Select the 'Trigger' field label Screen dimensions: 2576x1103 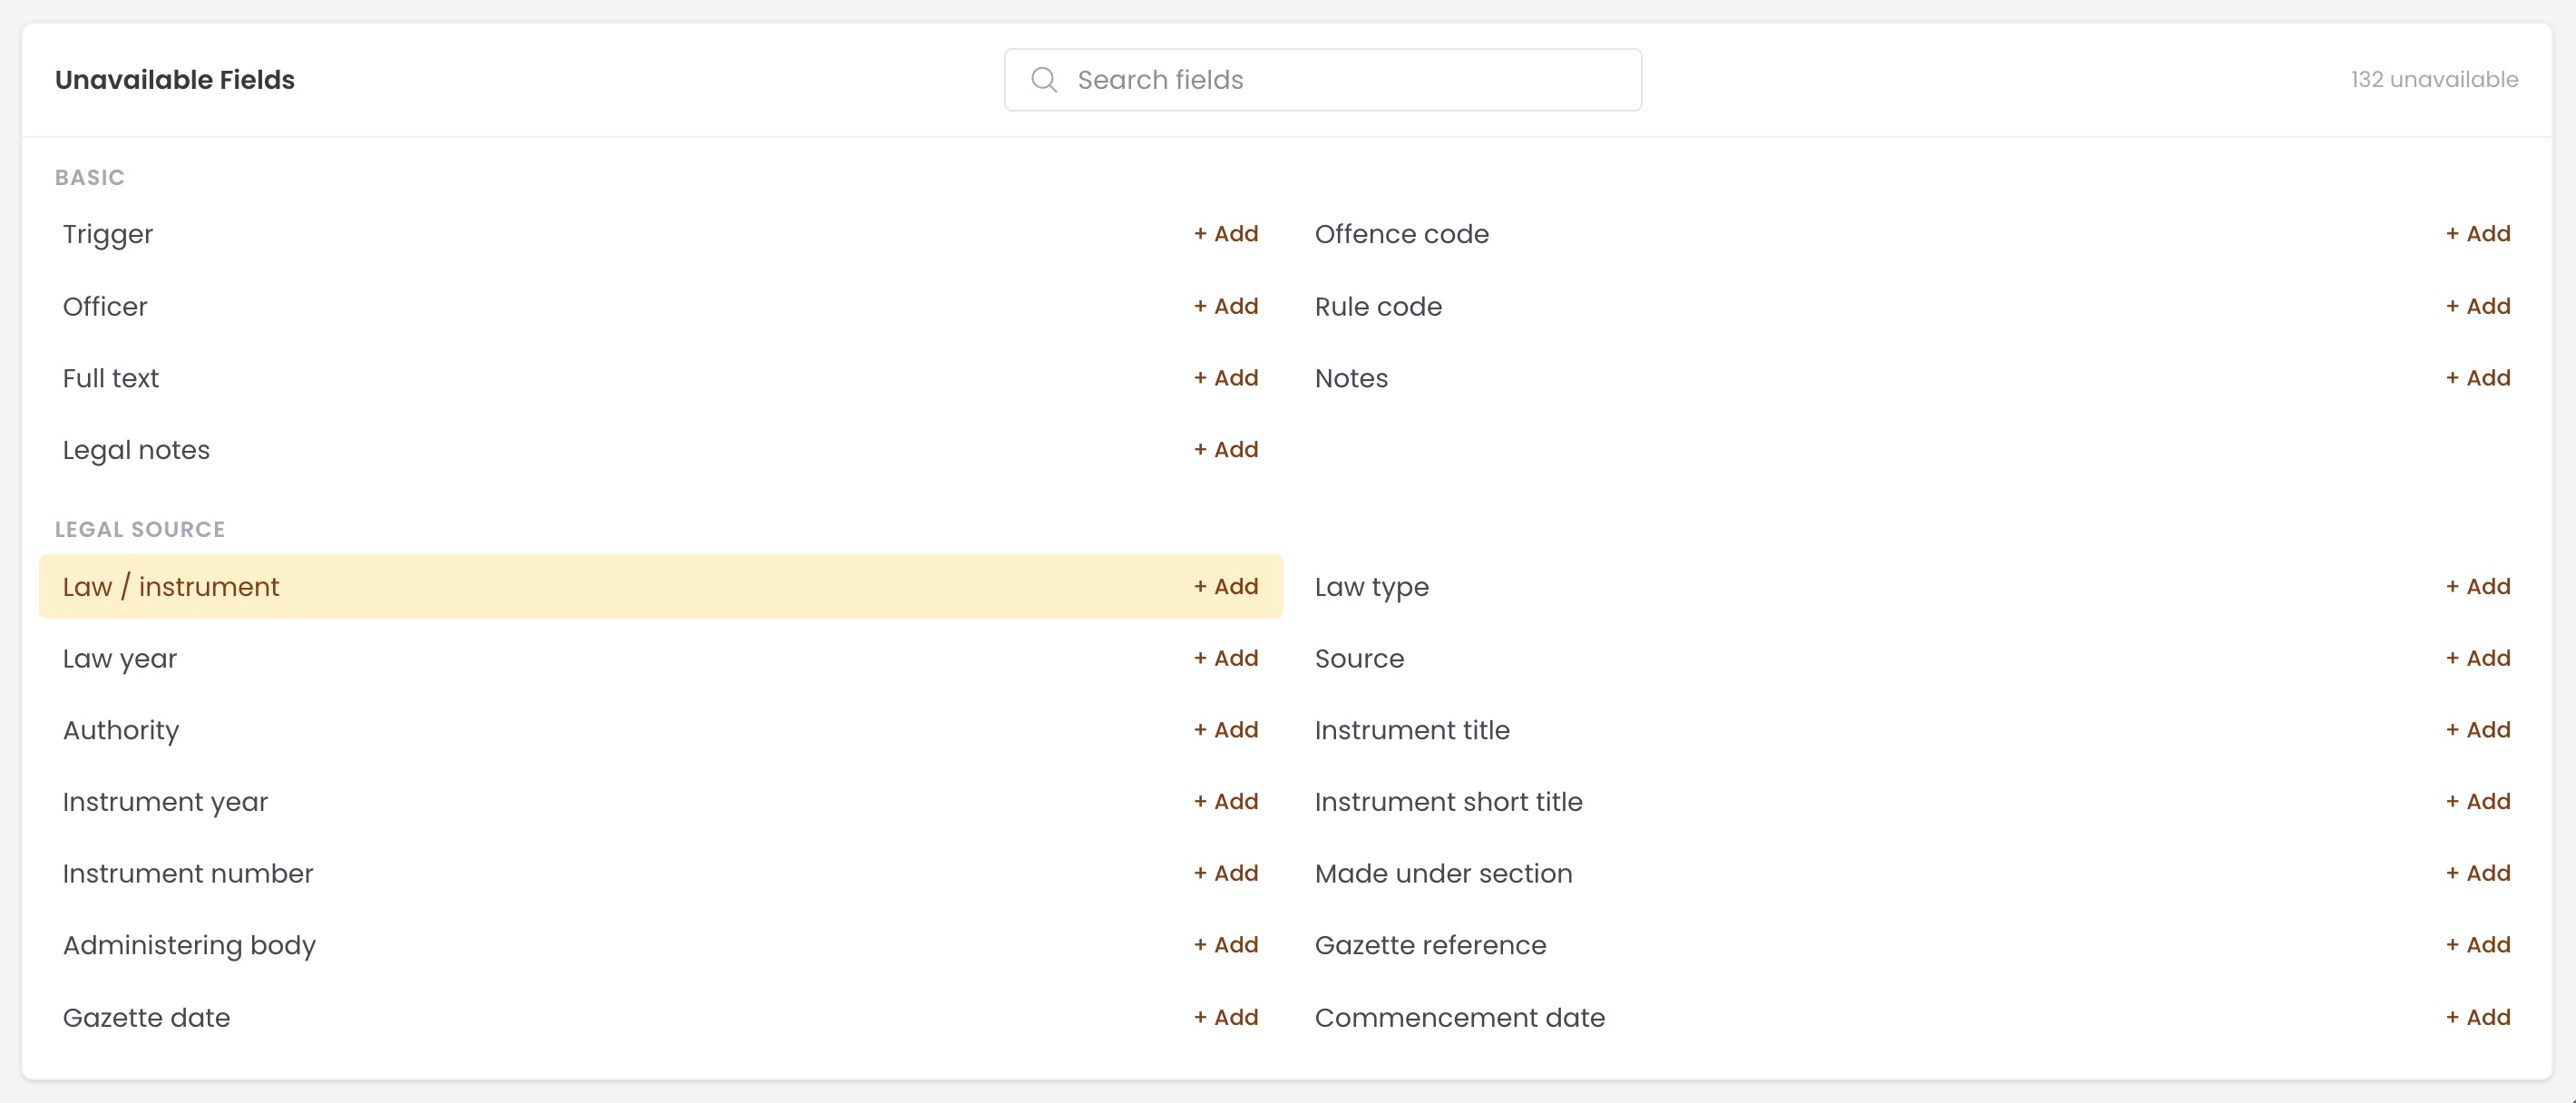click(x=108, y=235)
